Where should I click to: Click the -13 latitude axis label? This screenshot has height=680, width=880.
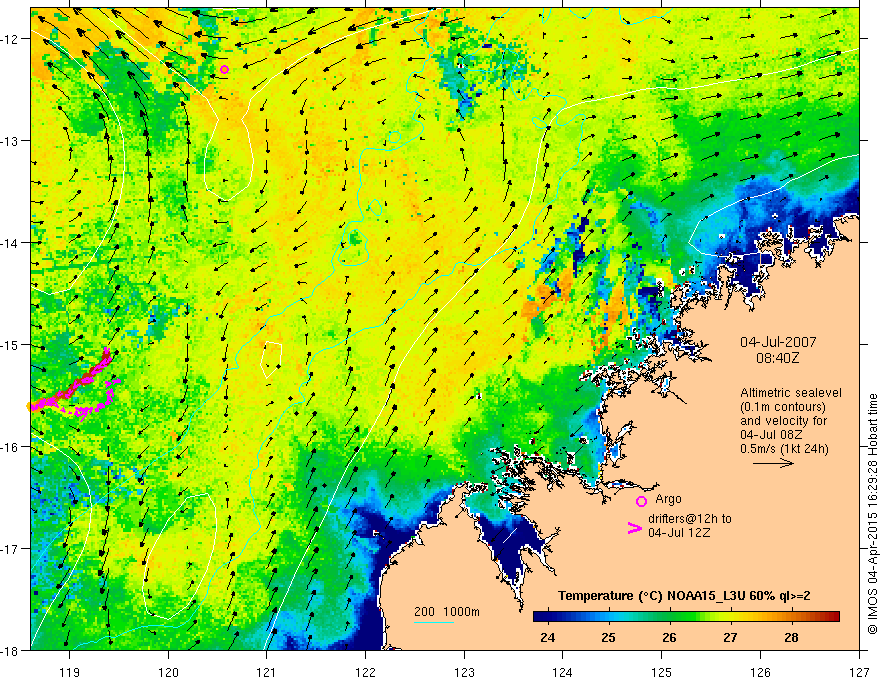(10, 141)
